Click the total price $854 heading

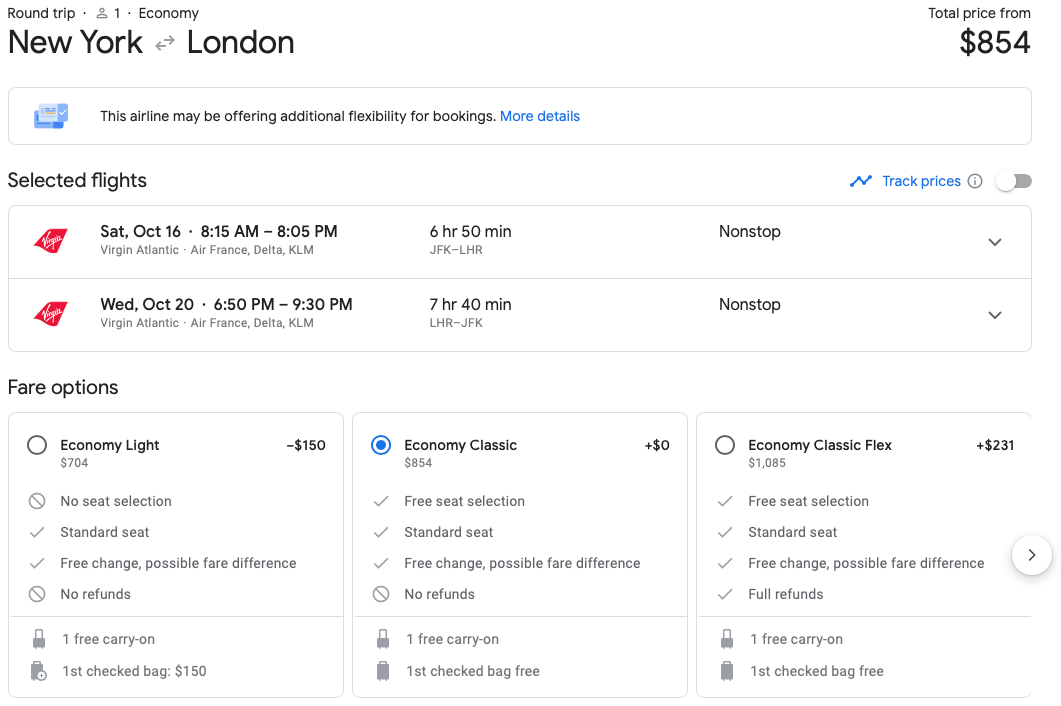pos(995,43)
